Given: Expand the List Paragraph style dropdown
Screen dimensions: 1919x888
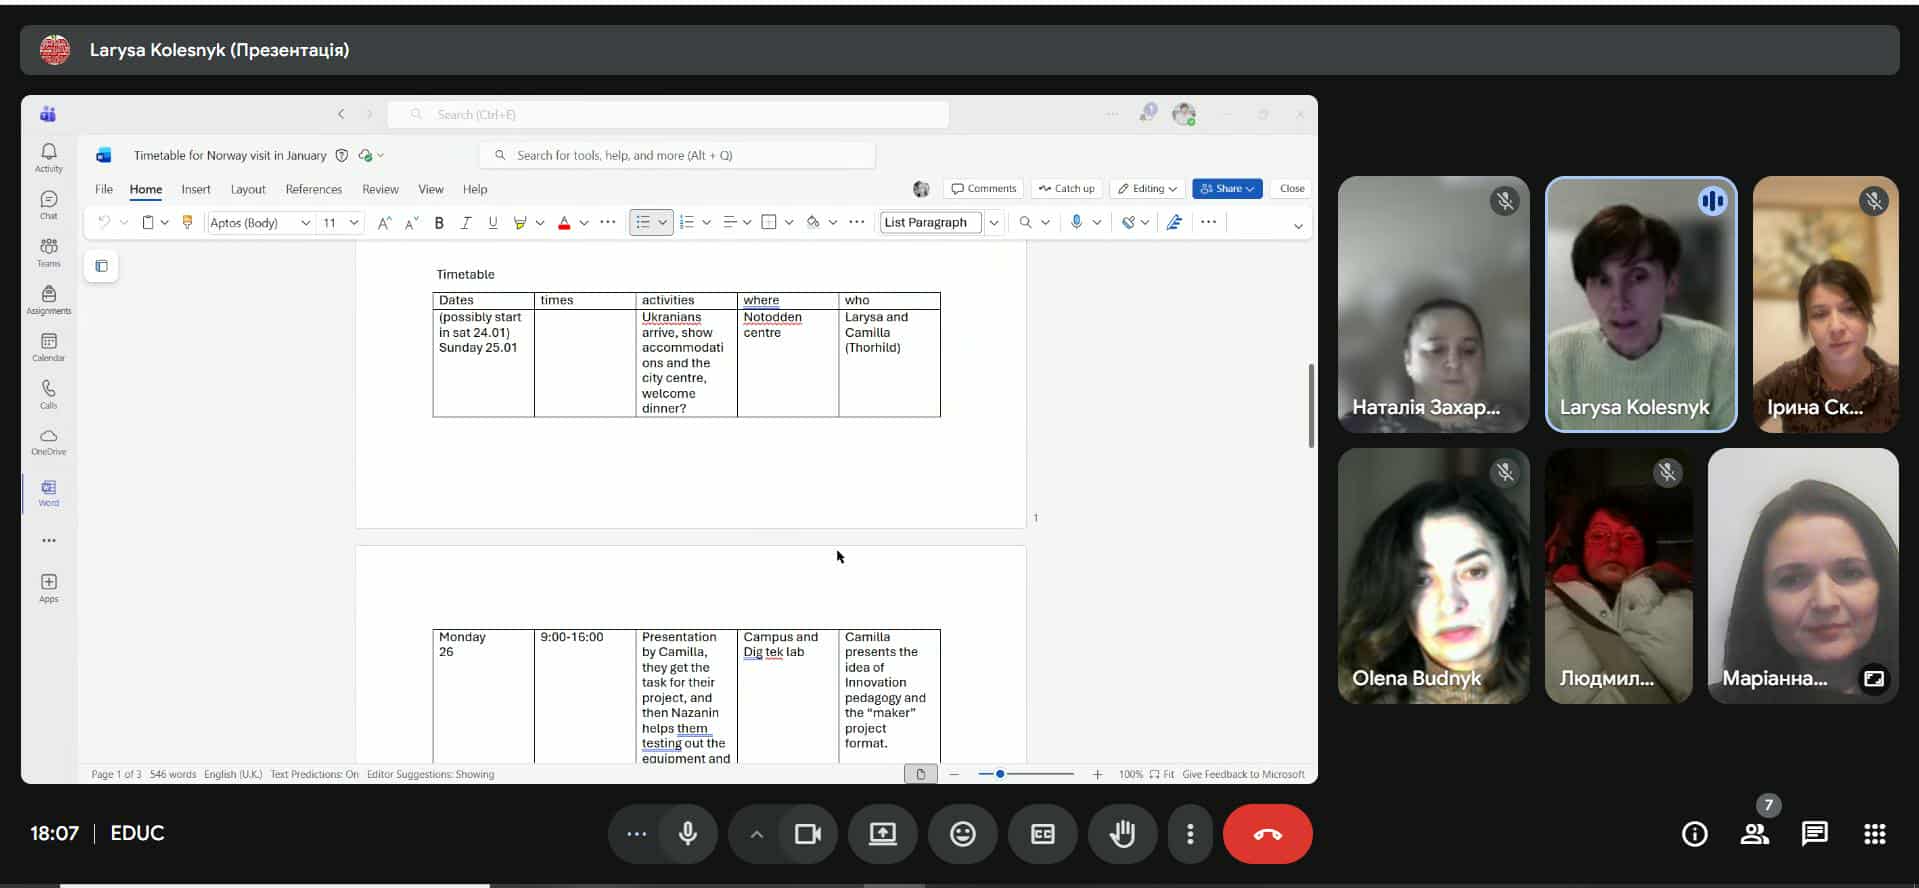Looking at the screenshot, I should coord(993,223).
